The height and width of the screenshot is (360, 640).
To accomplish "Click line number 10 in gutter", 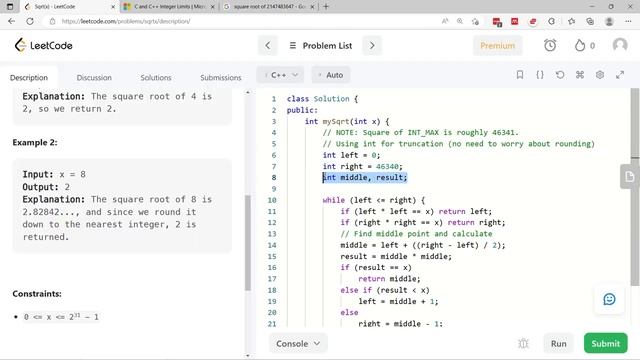I will [272, 200].
